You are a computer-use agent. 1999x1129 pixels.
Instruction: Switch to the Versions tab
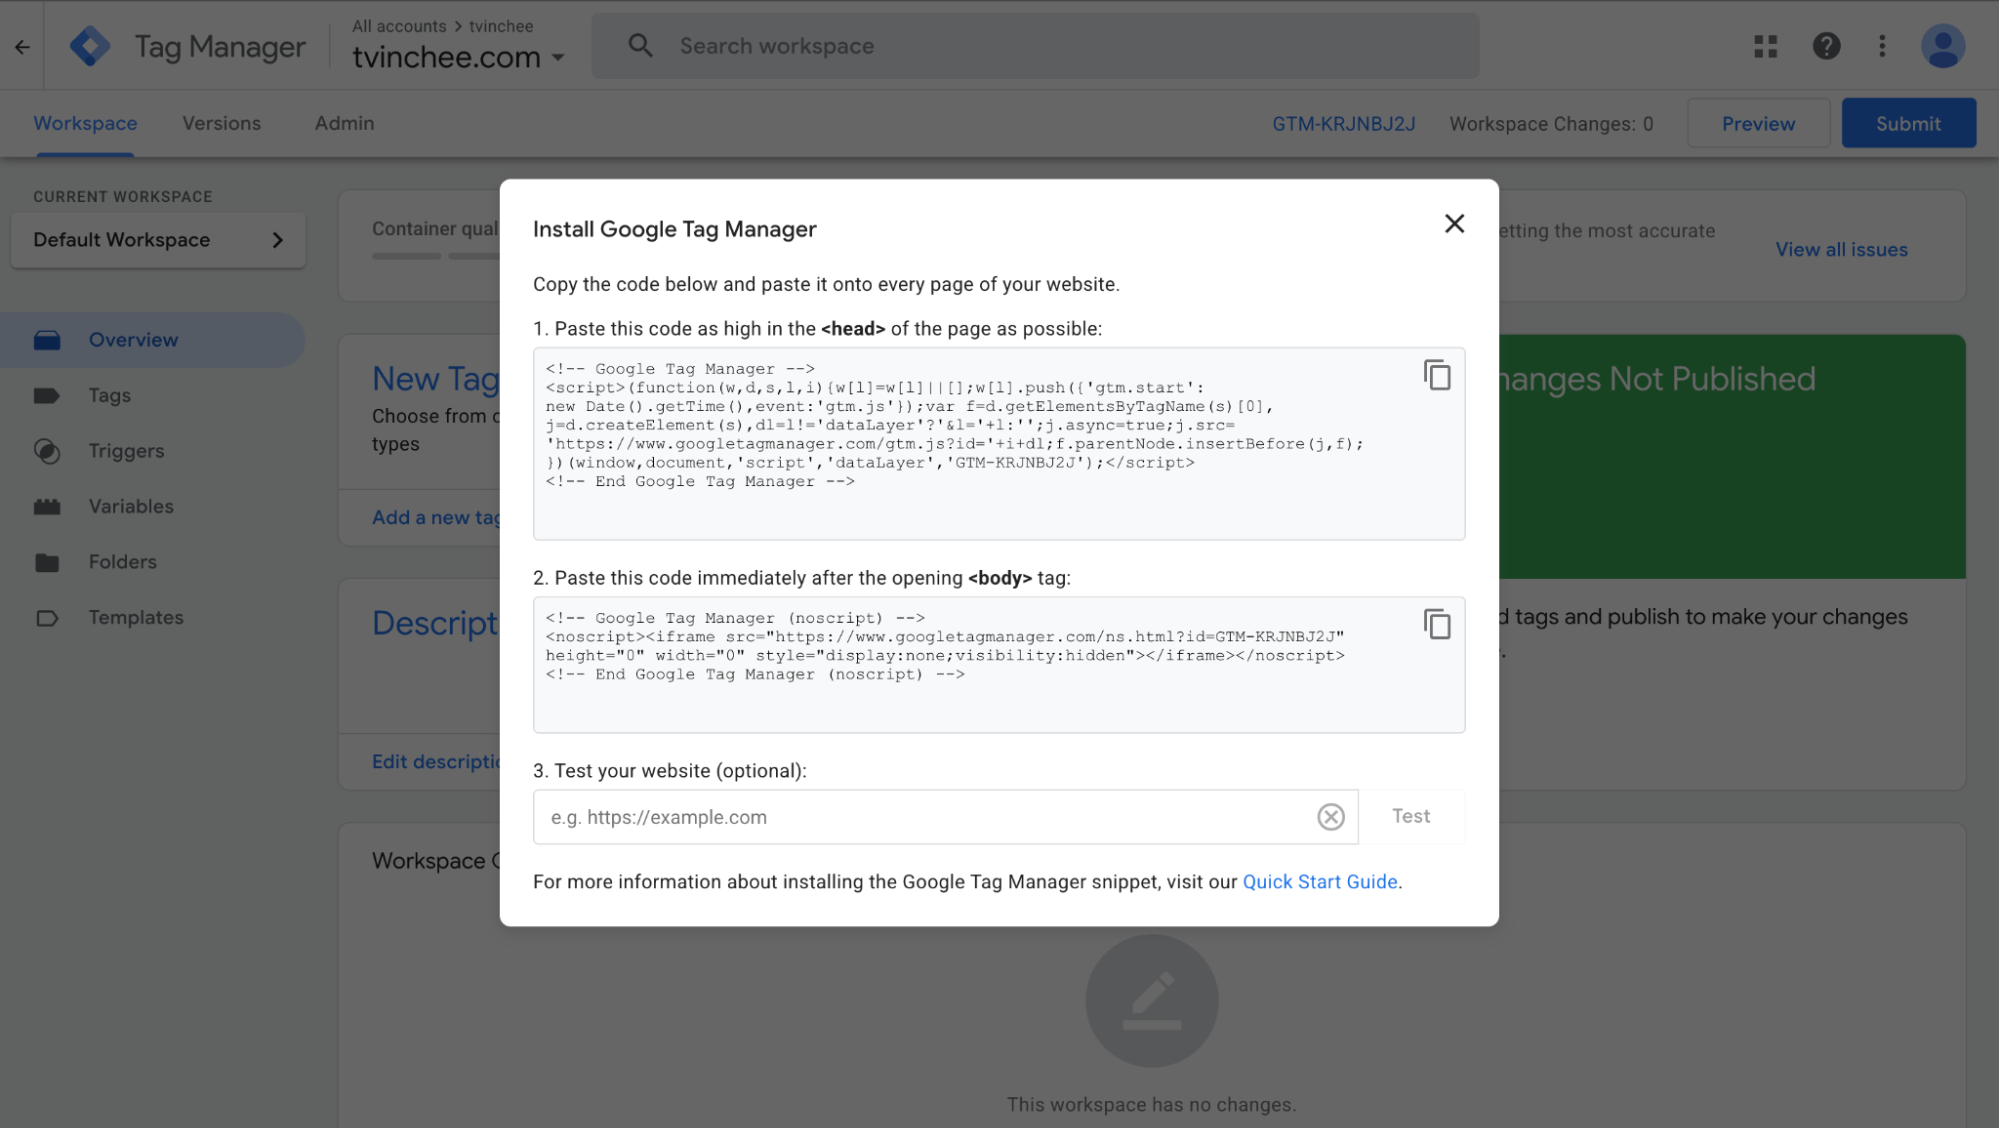(221, 123)
